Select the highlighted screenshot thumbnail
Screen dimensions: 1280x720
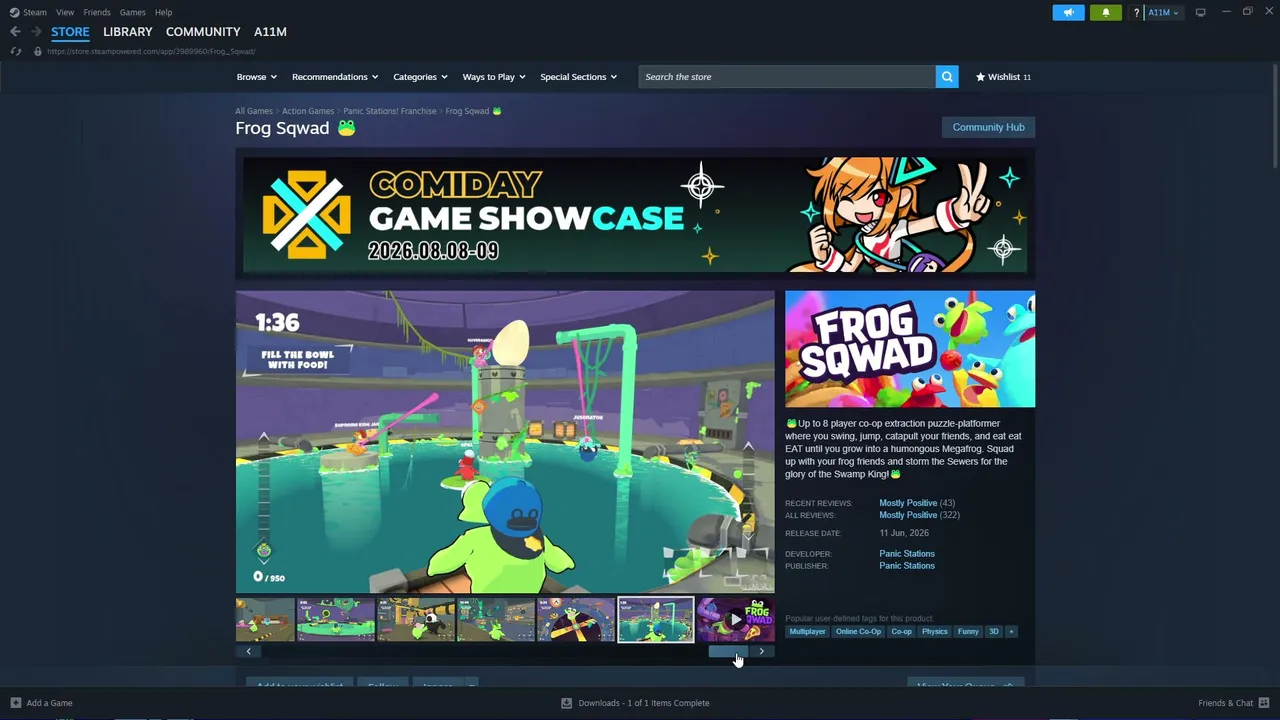point(655,620)
